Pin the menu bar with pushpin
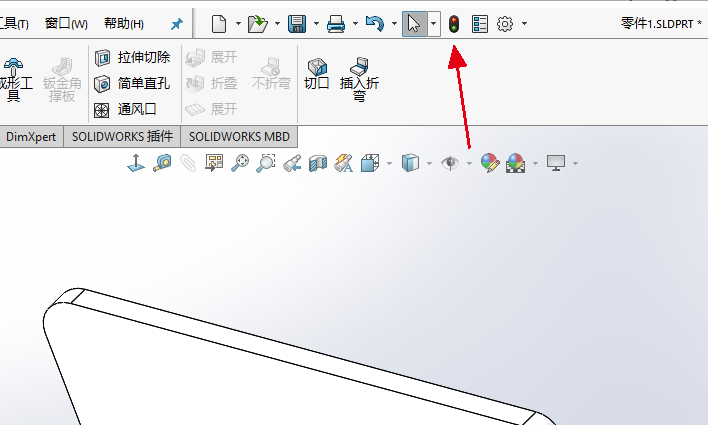Image resolution: width=708 pixels, height=425 pixels. click(177, 24)
